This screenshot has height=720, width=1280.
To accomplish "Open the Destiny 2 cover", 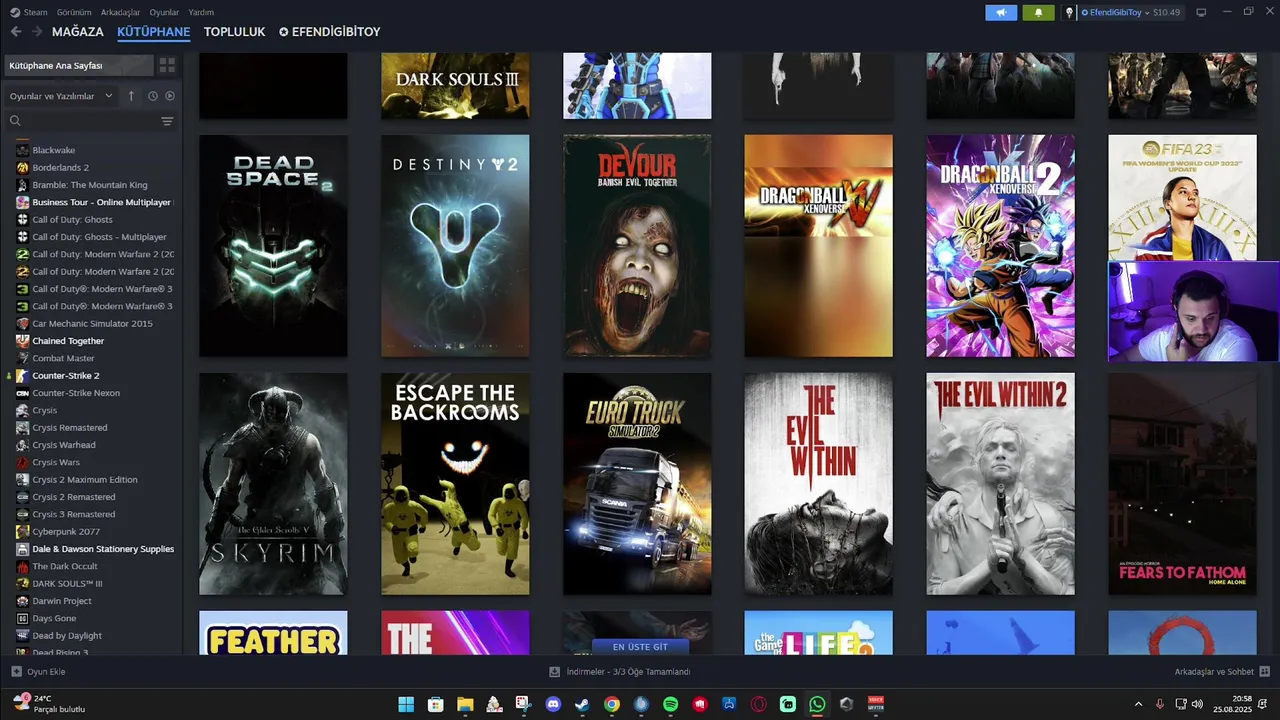I will pyautogui.click(x=455, y=246).
